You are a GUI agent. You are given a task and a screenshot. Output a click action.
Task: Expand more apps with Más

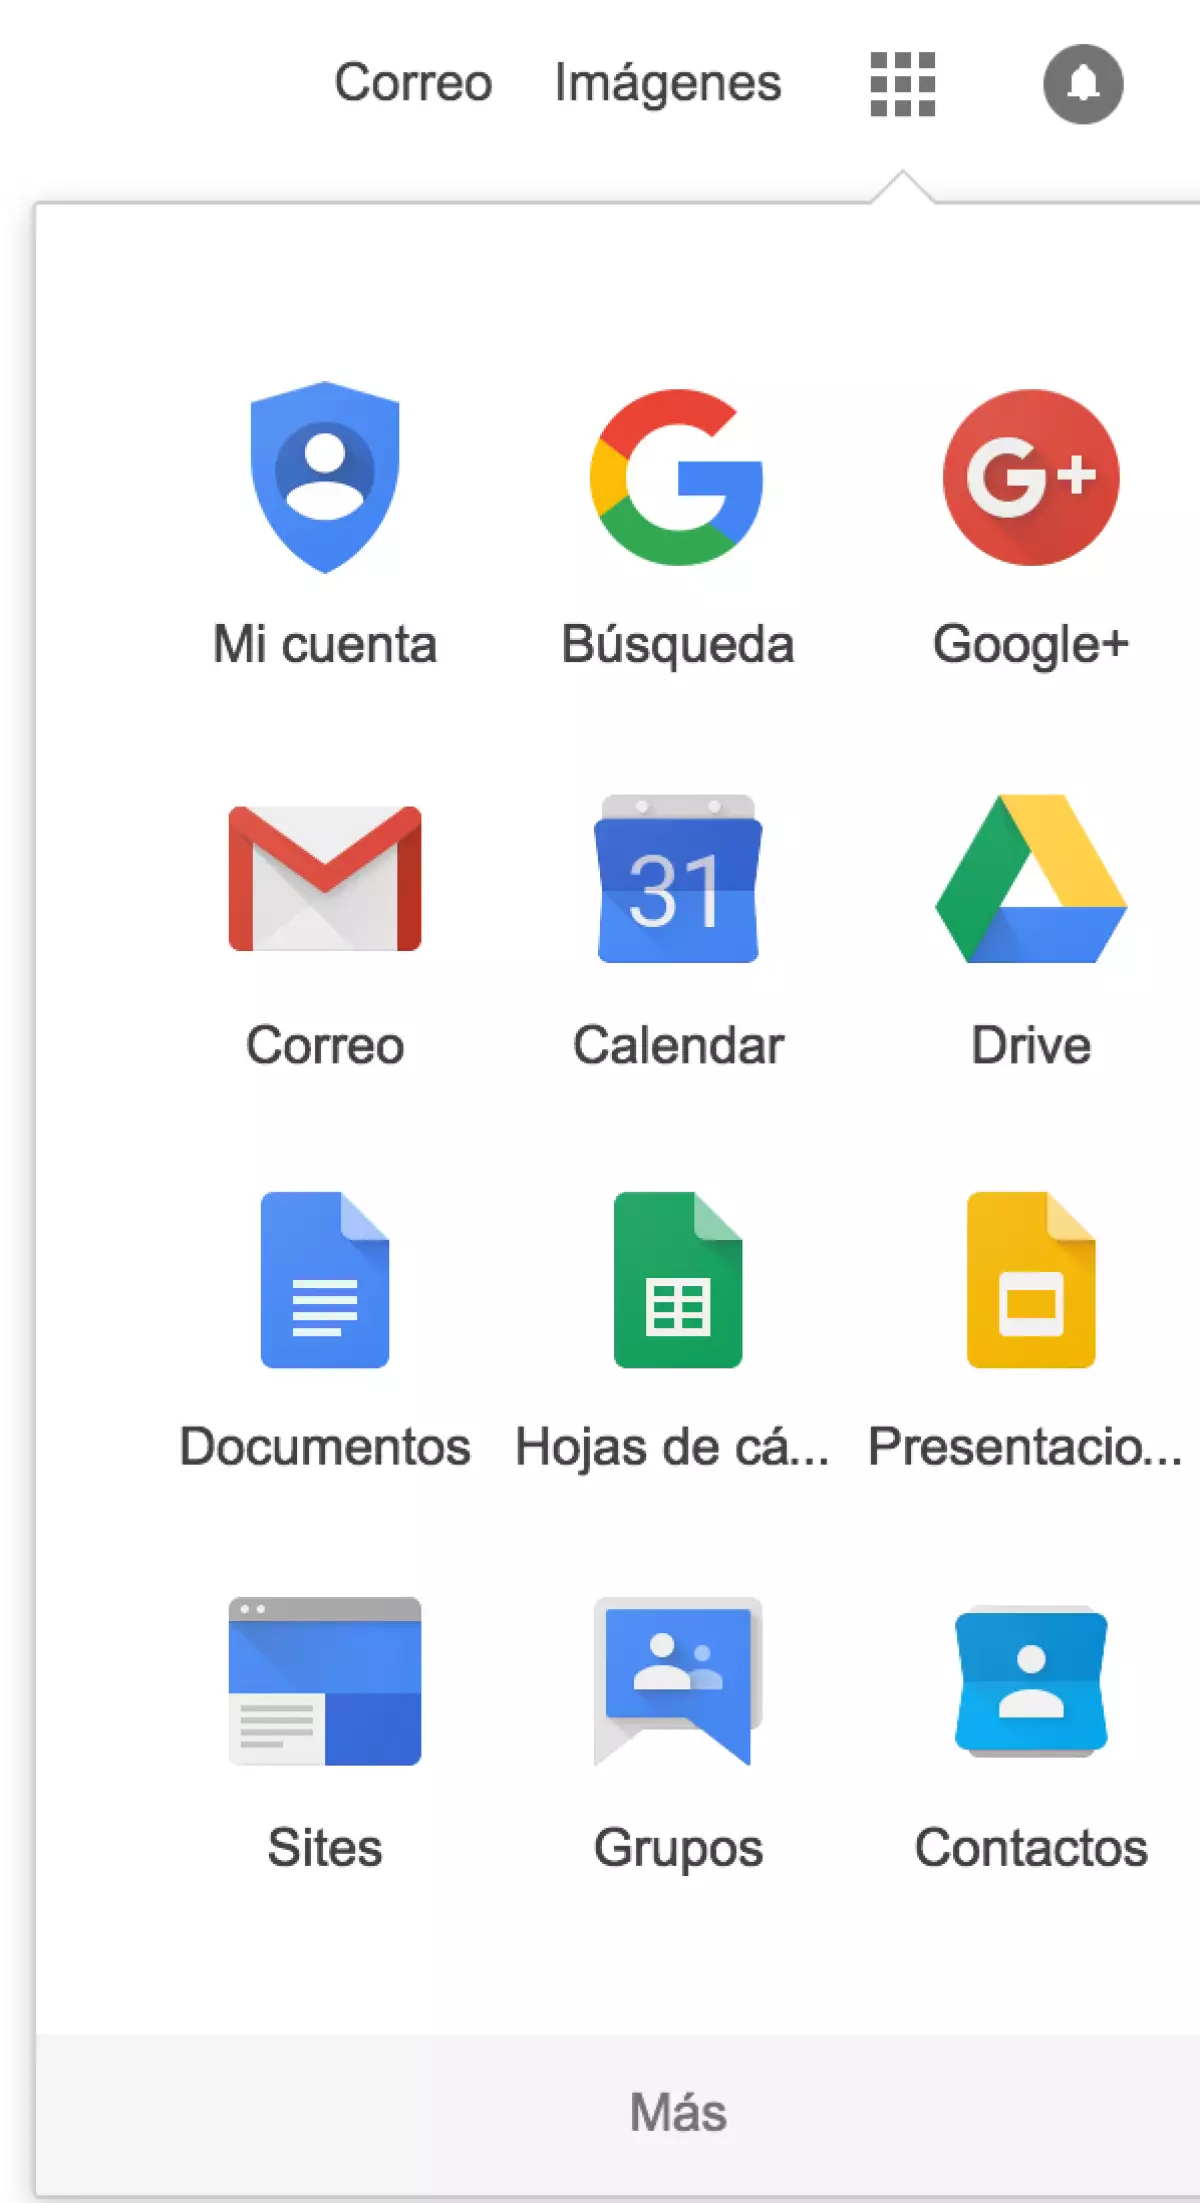click(677, 2113)
